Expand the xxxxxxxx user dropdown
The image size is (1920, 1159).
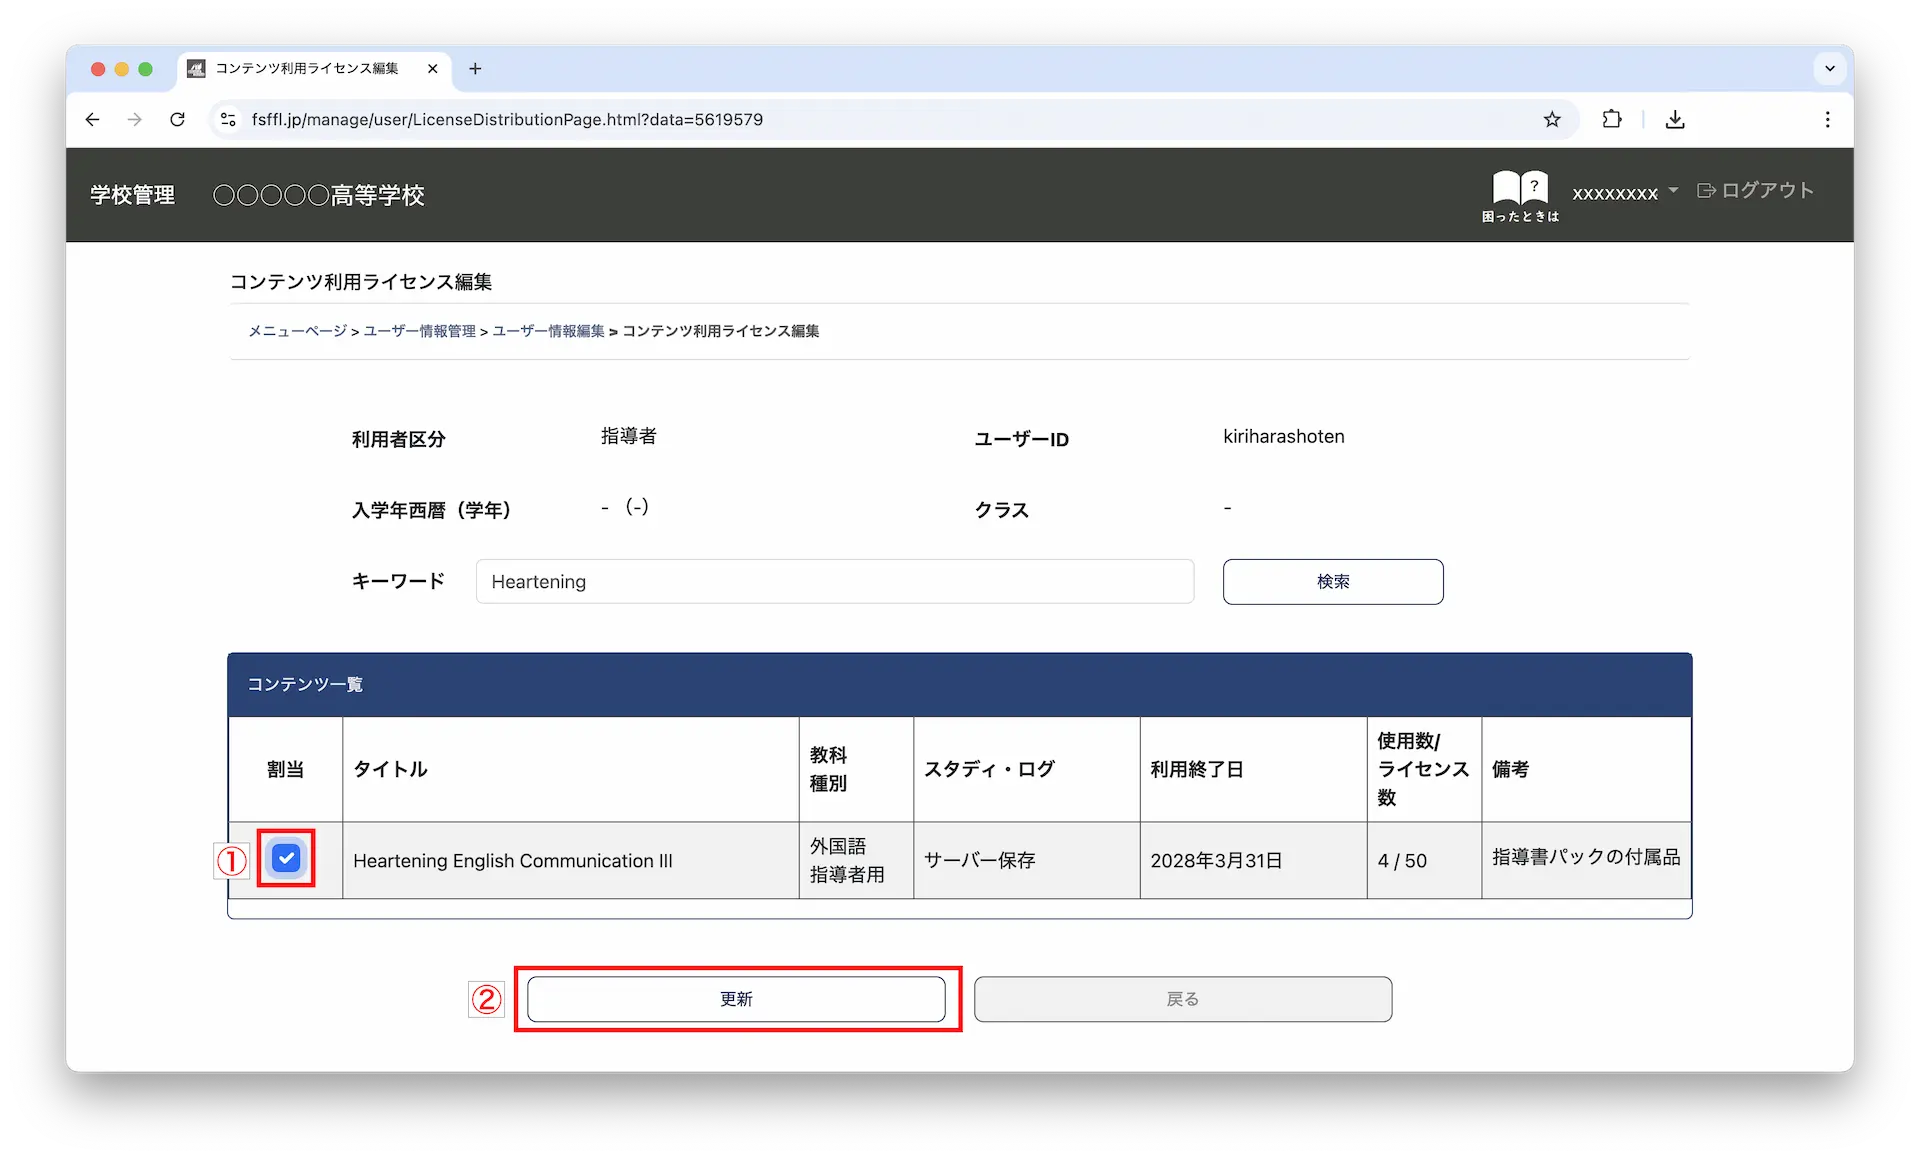click(x=1624, y=192)
